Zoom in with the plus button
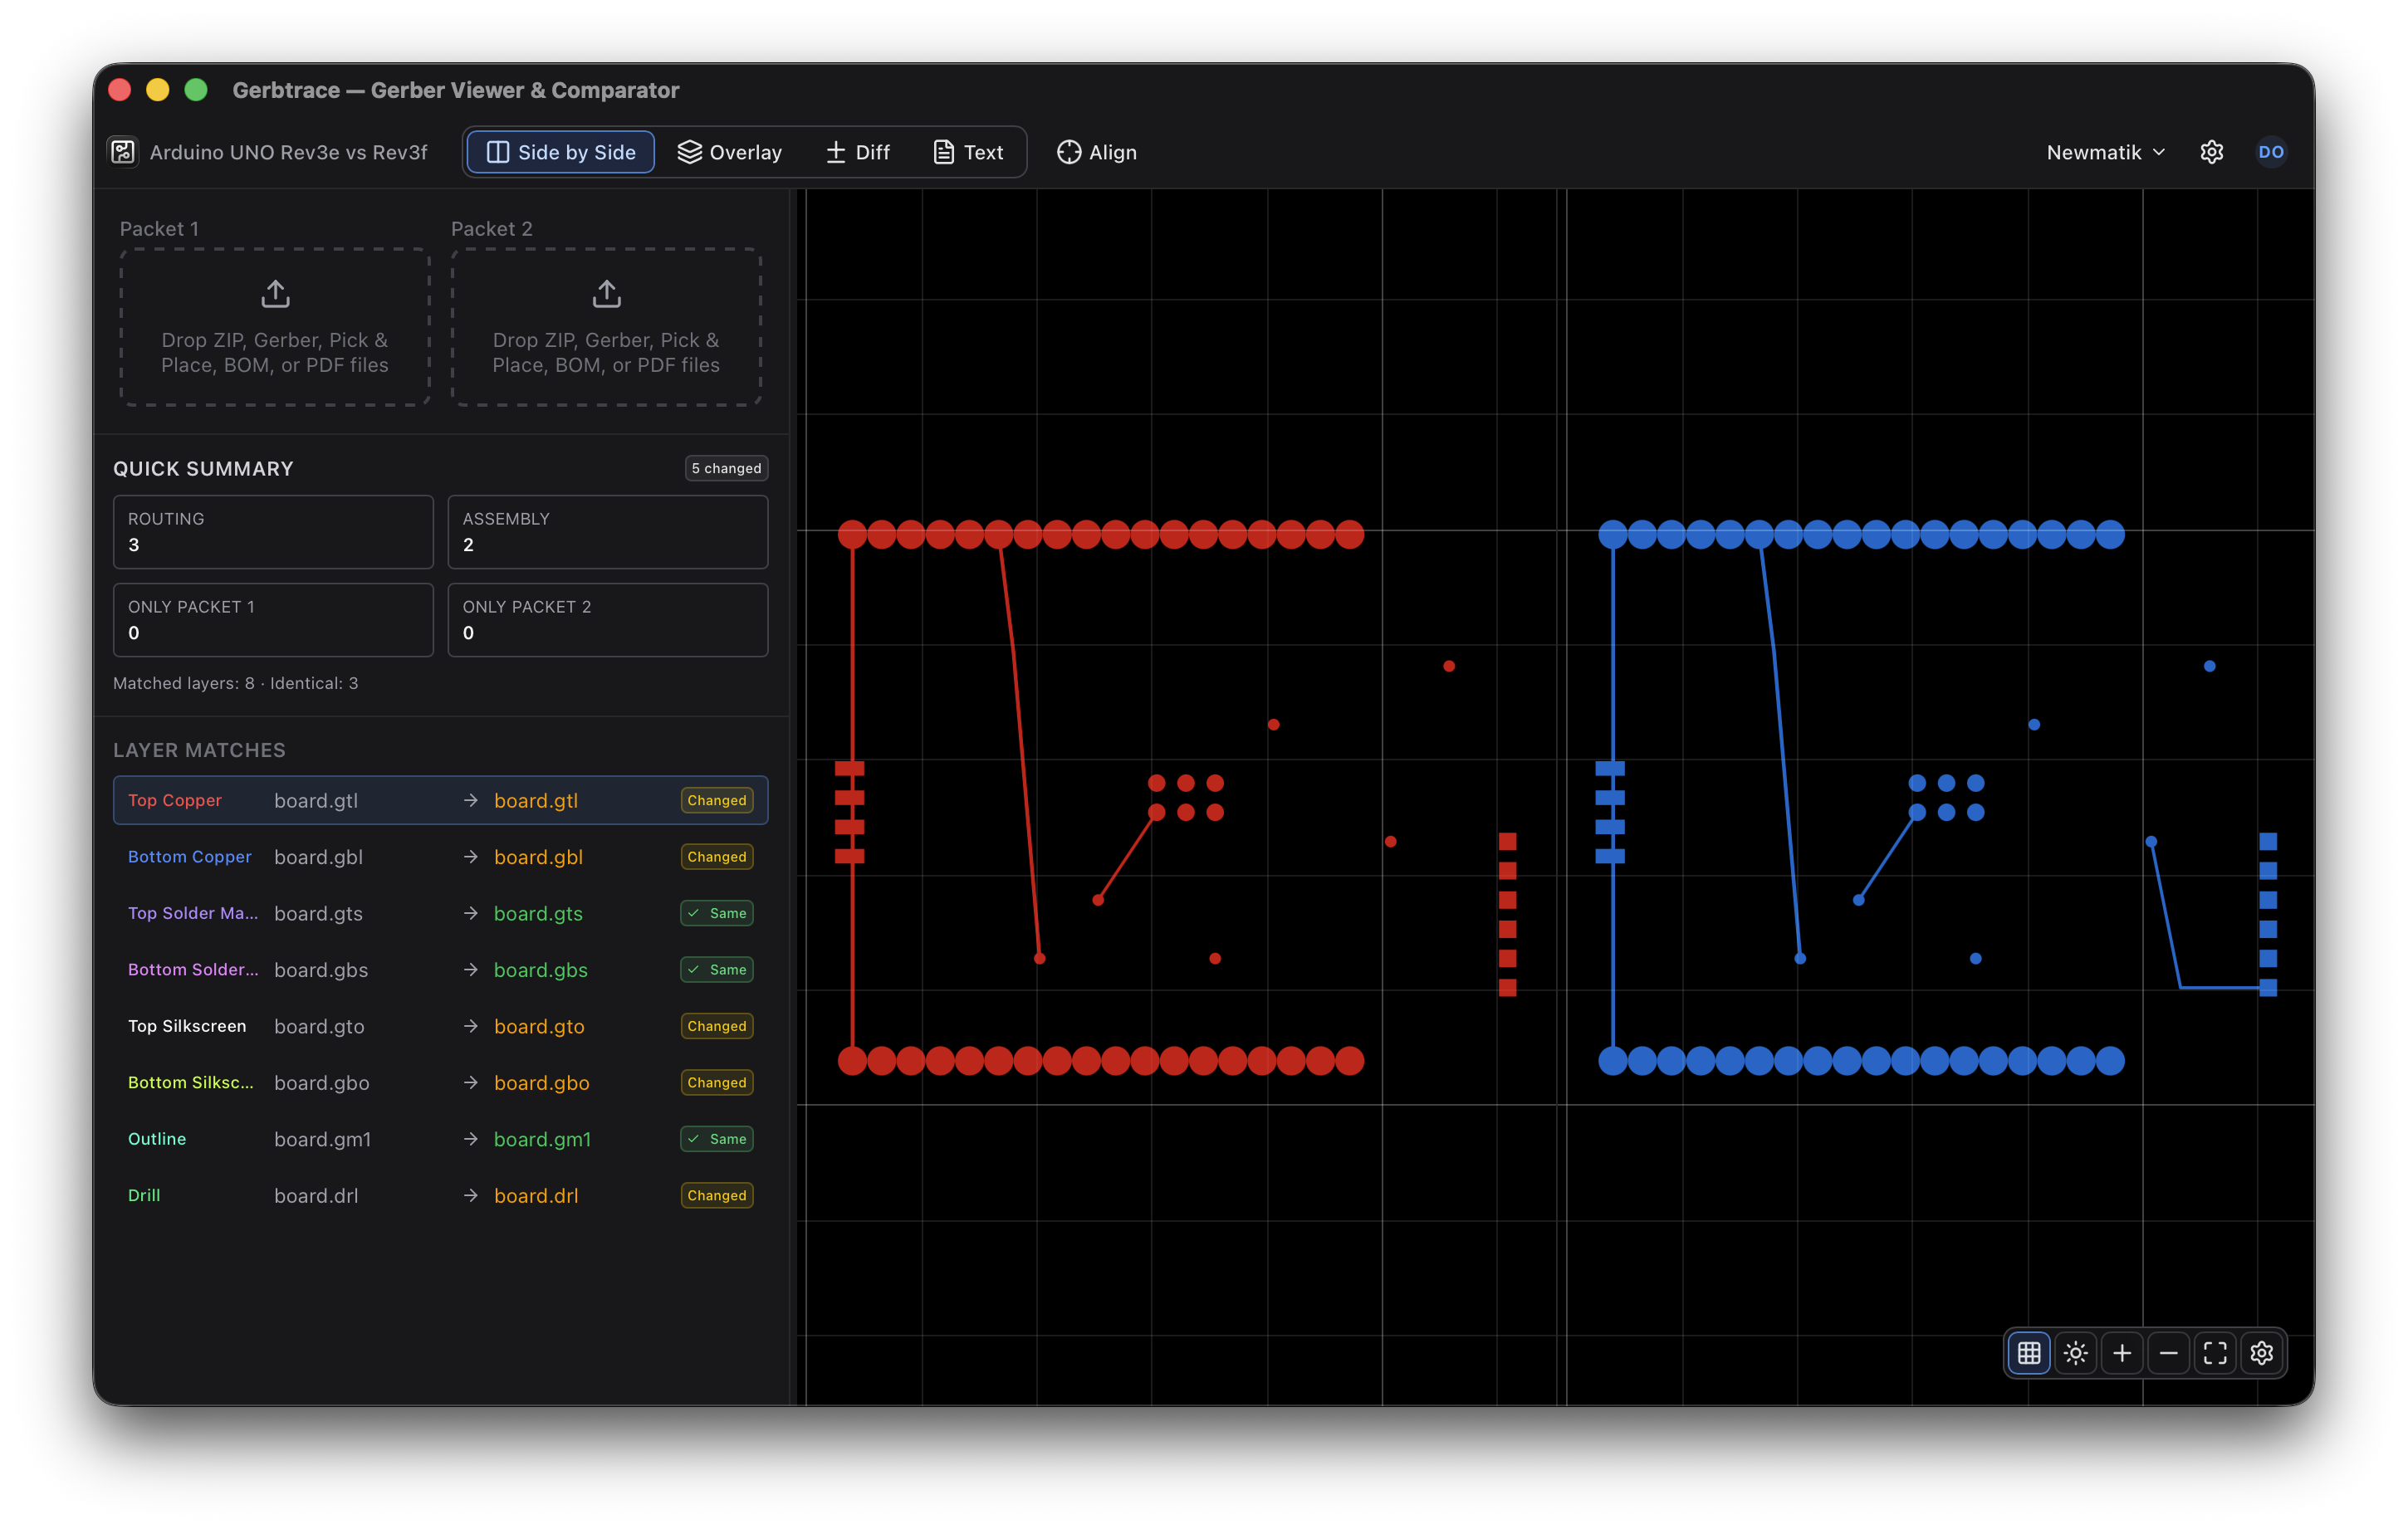The height and width of the screenshot is (1529, 2408). pyautogui.click(x=2121, y=1353)
